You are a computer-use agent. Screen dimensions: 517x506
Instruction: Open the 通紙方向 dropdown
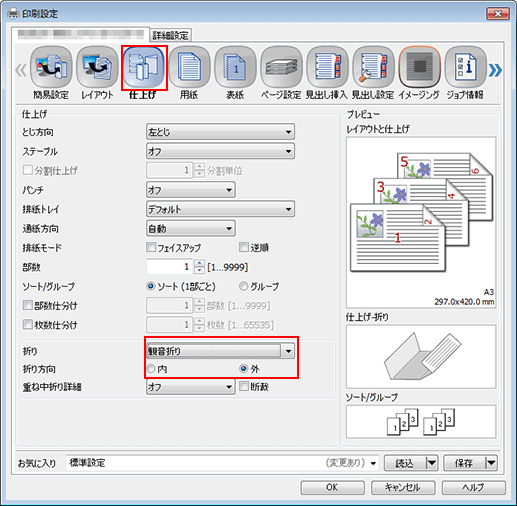click(x=191, y=229)
